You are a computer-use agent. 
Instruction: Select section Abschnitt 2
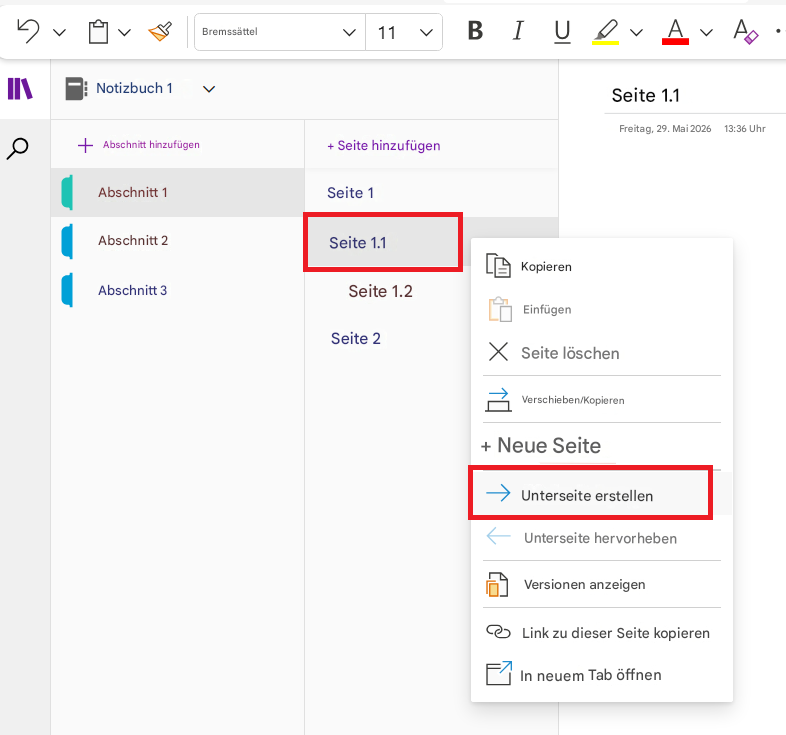coord(177,241)
